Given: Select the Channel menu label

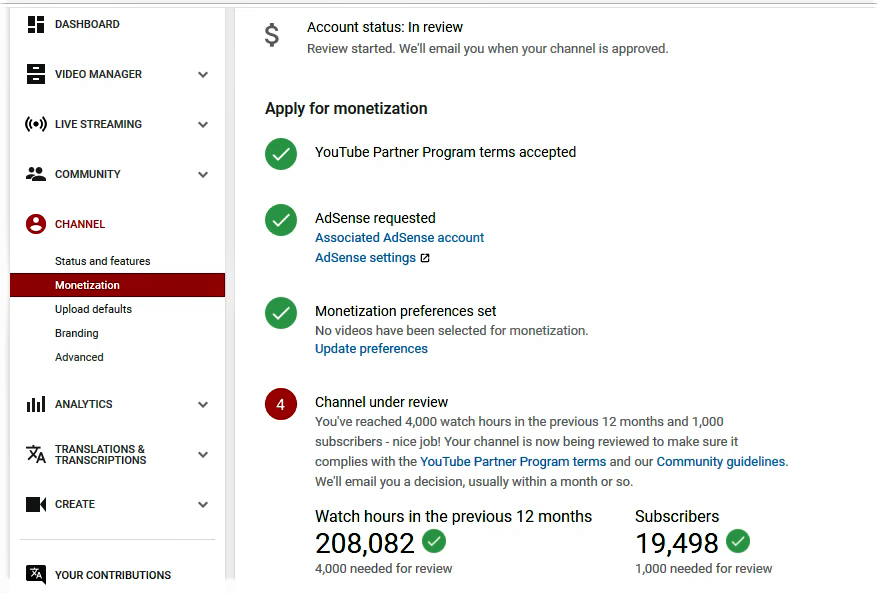Looking at the screenshot, I should click(x=80, y=224).
